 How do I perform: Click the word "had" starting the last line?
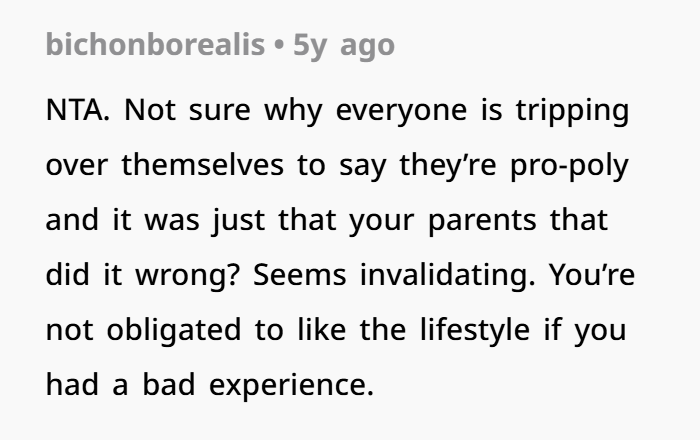point(73,386)
